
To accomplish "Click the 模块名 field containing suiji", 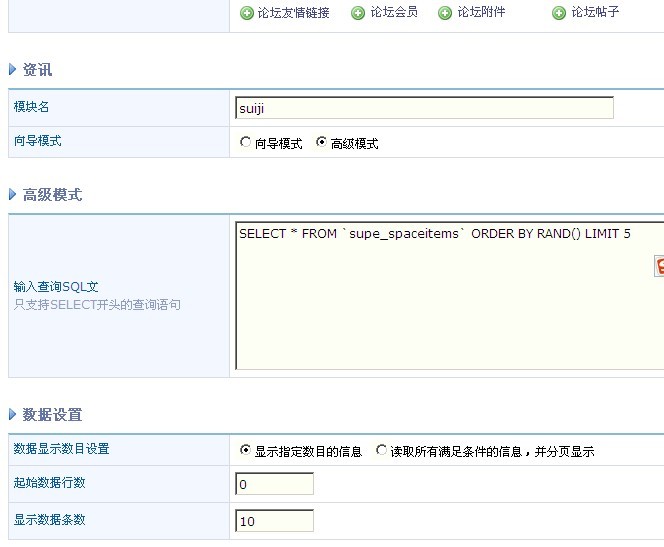I will tap(425, 108).
